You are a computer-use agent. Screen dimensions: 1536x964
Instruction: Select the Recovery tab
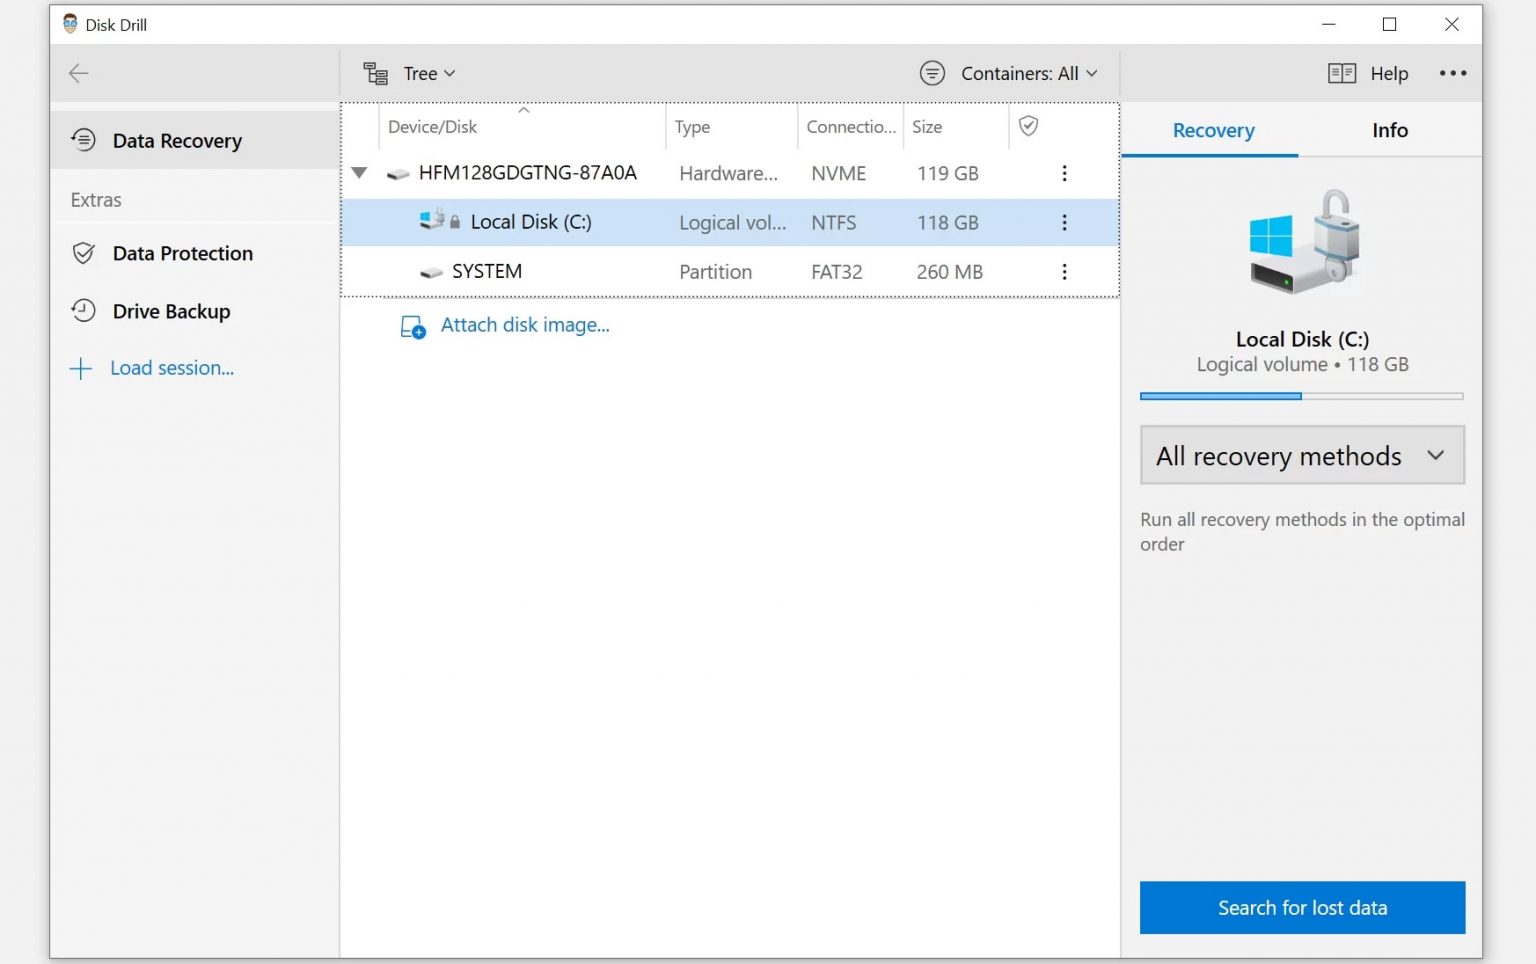[x=1212, y=130]
